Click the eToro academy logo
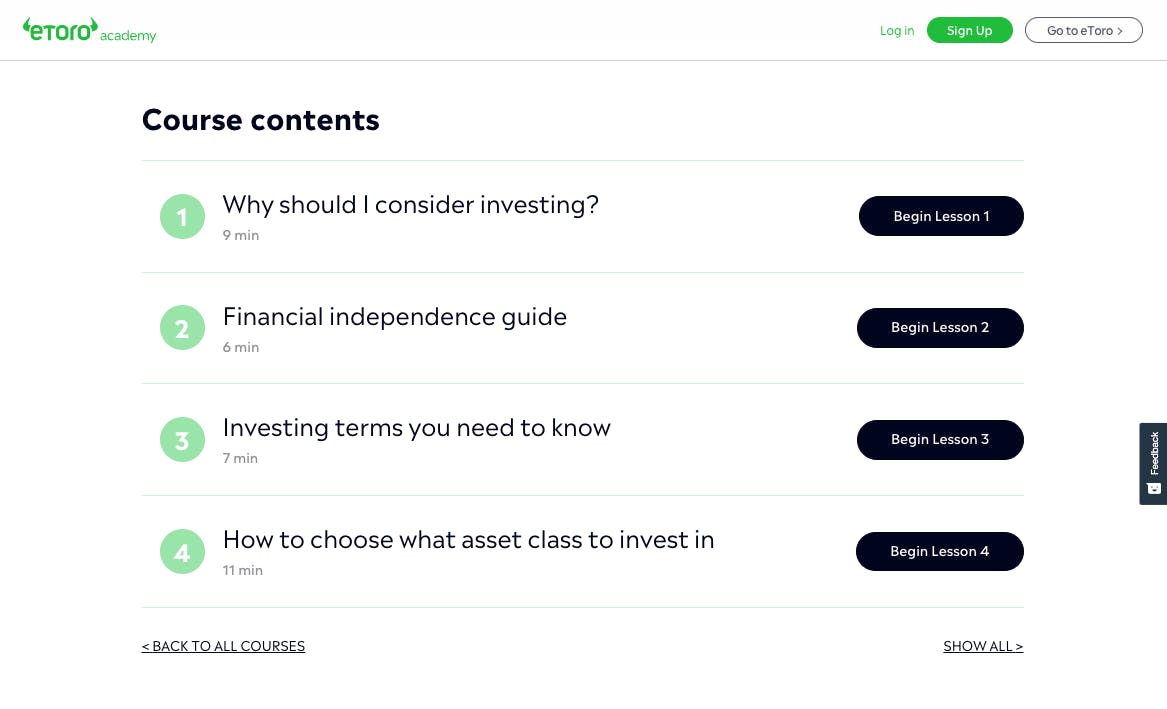 pos(89,30)
